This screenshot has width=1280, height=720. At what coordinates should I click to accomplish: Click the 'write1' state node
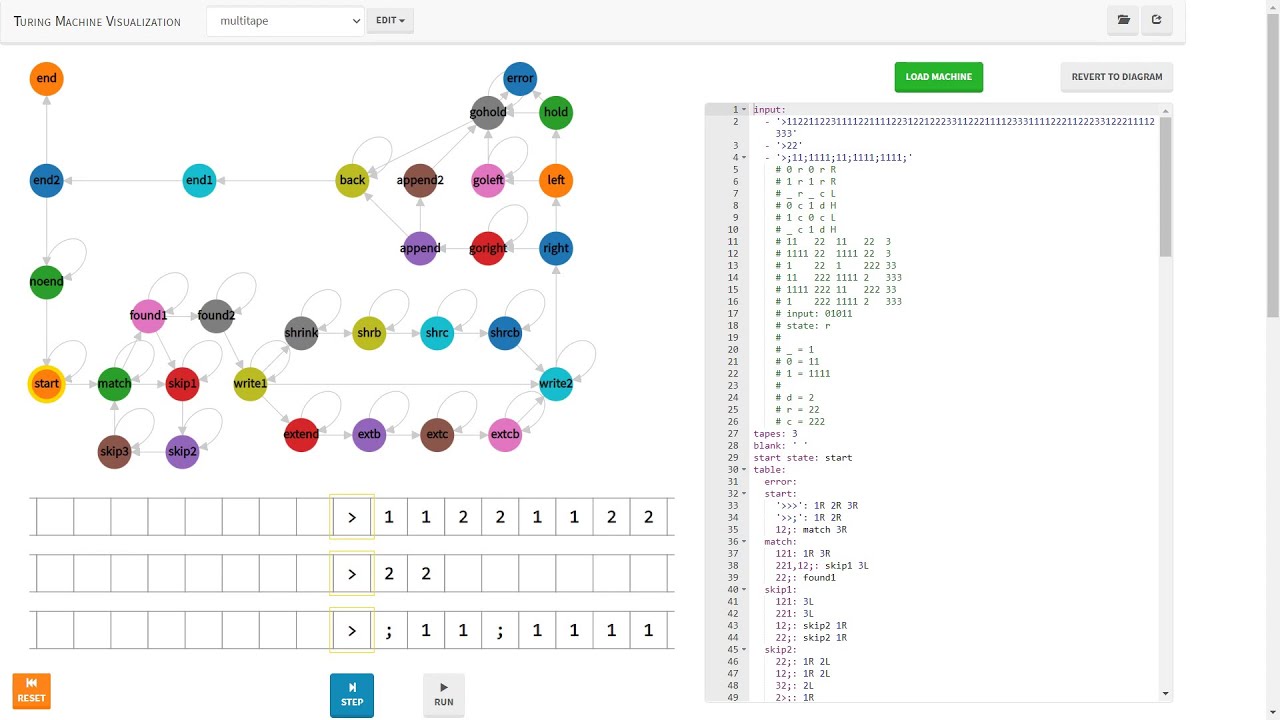click(250, 384)
